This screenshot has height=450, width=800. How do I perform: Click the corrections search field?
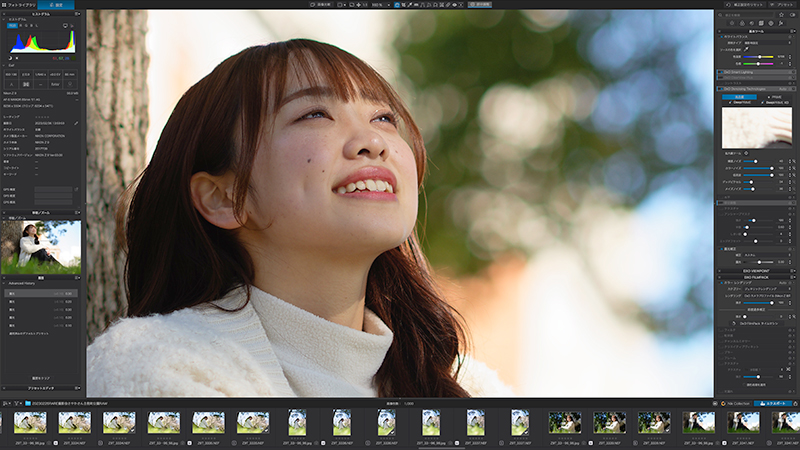pos(747,15)
